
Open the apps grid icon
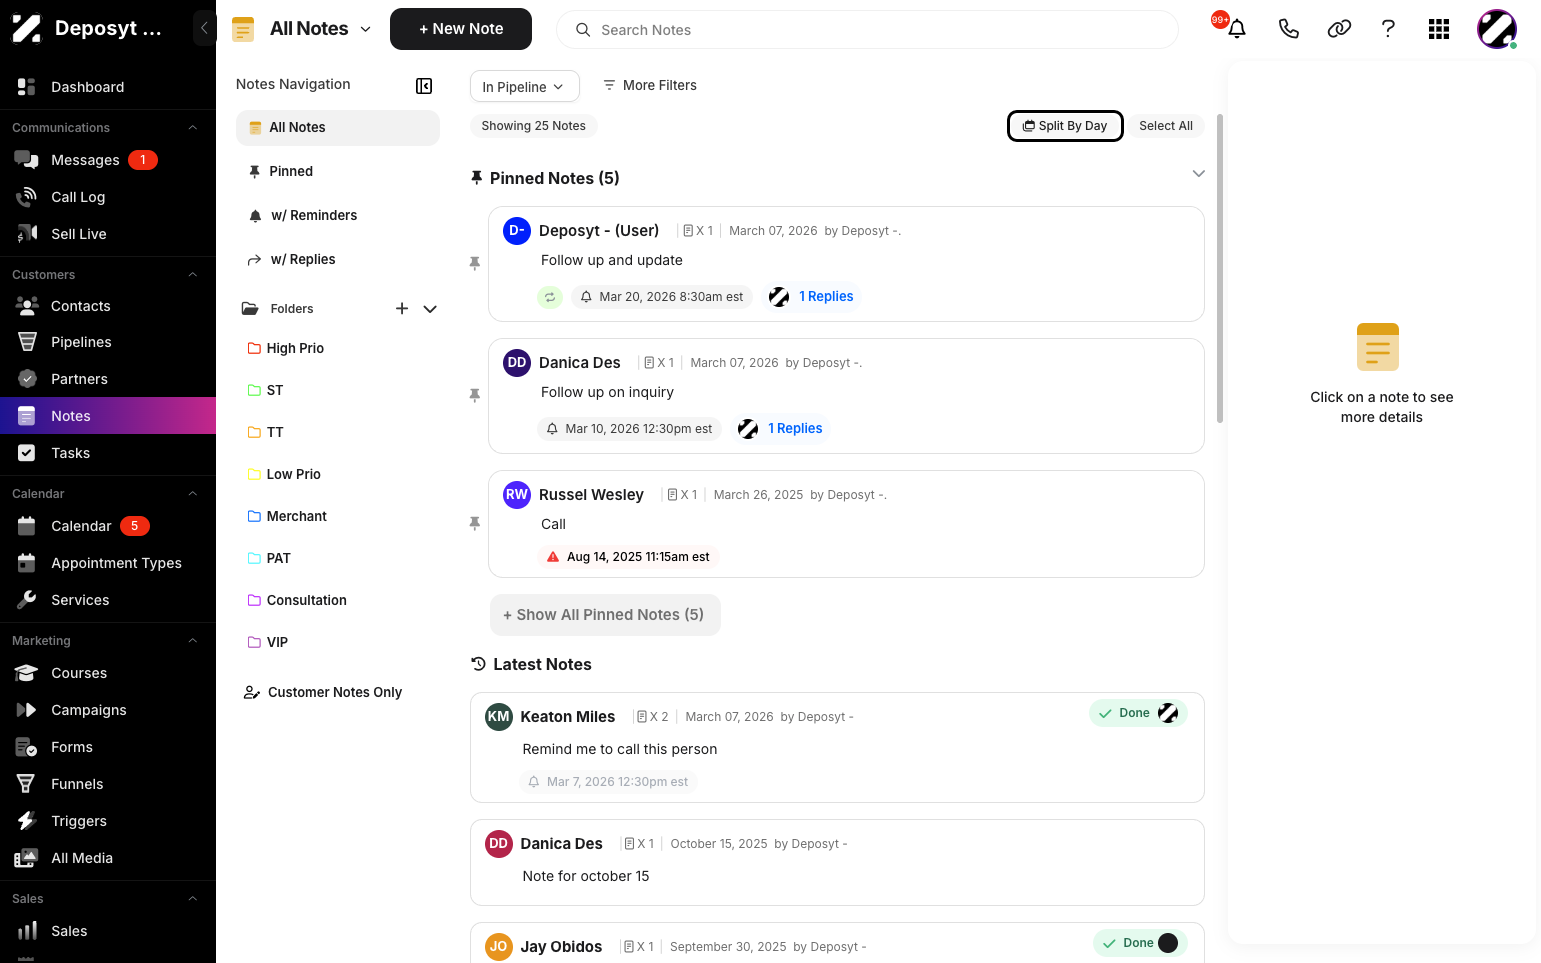(1439, 29)
